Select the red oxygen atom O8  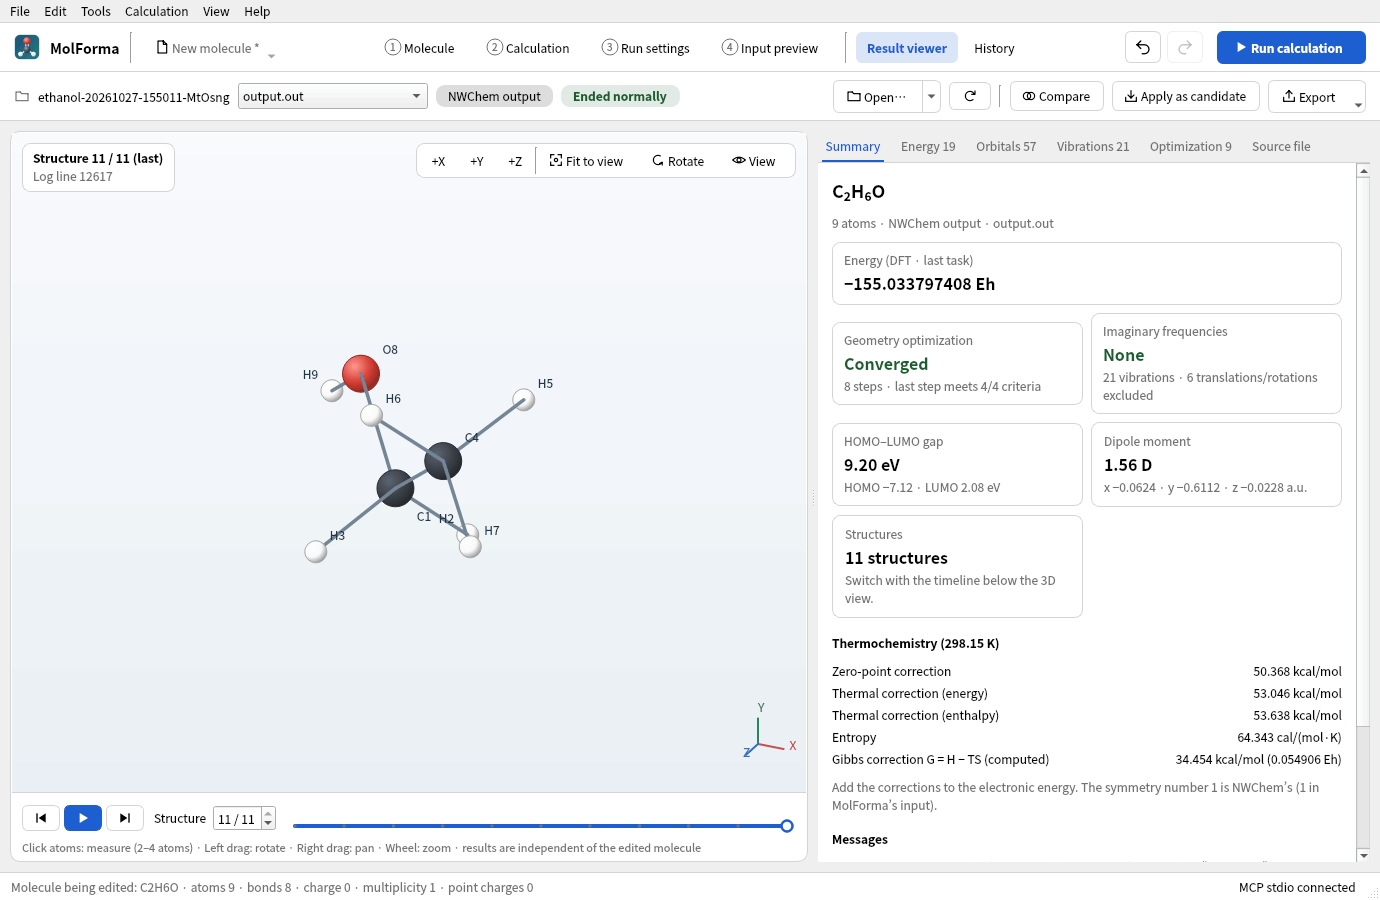click(361, 373)
